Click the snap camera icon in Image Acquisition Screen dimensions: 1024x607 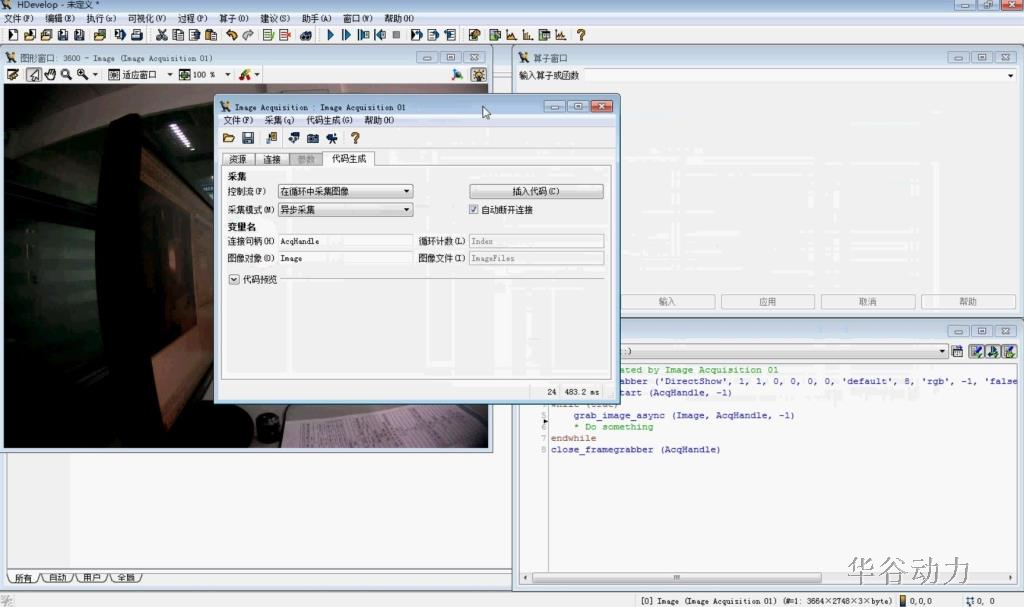click(x=313, y=138)
